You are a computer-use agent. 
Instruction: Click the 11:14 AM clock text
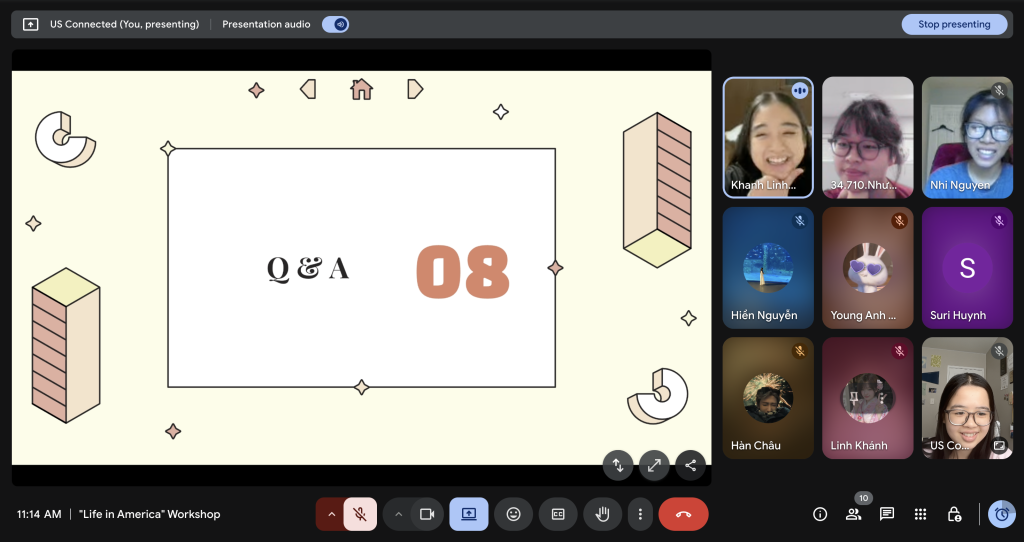pyautogui.click(x=39, y=514)
